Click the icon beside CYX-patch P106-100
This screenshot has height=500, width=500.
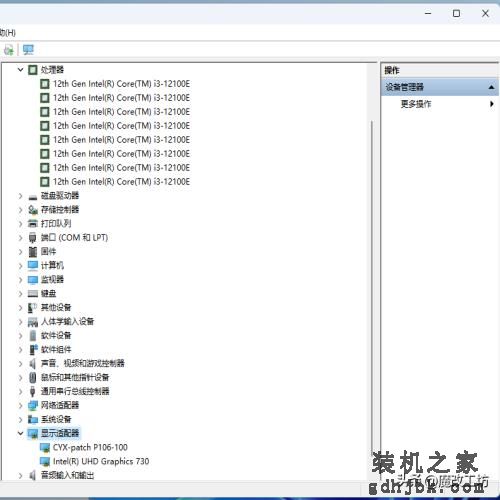tap(45, 448)
